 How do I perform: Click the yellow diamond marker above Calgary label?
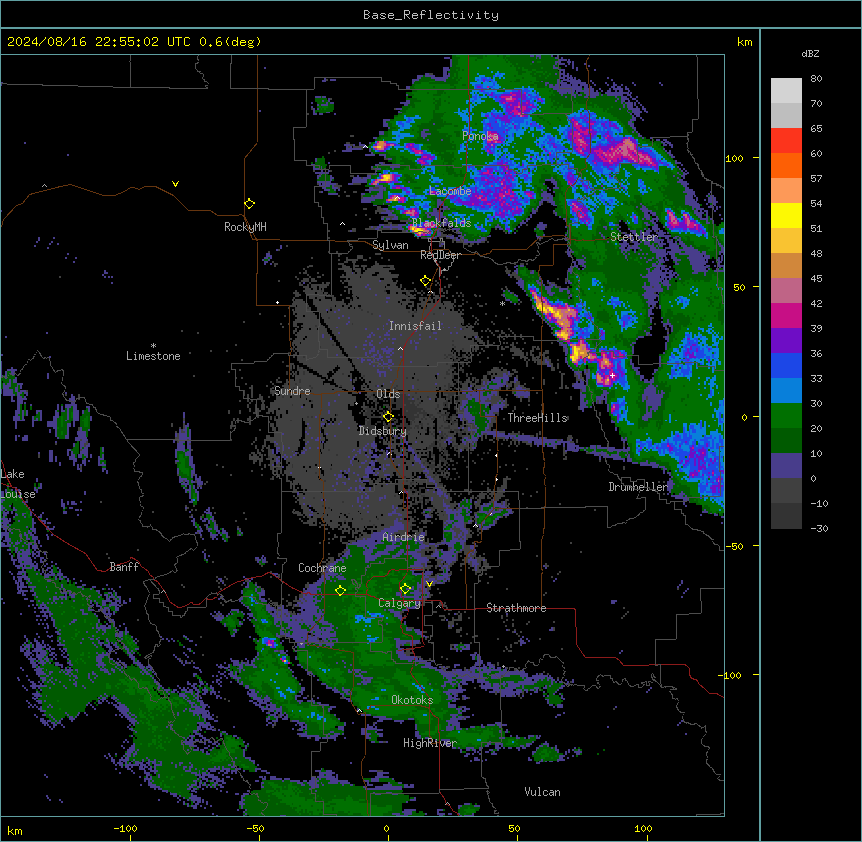[x=405, y=589]
